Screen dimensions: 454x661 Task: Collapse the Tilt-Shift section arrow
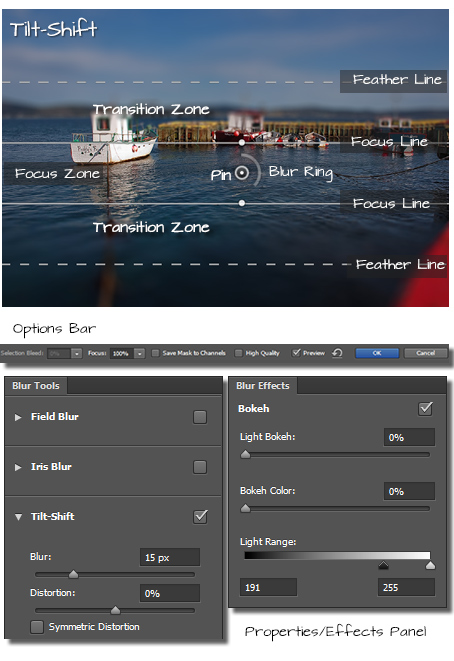[x=18, y=517]
